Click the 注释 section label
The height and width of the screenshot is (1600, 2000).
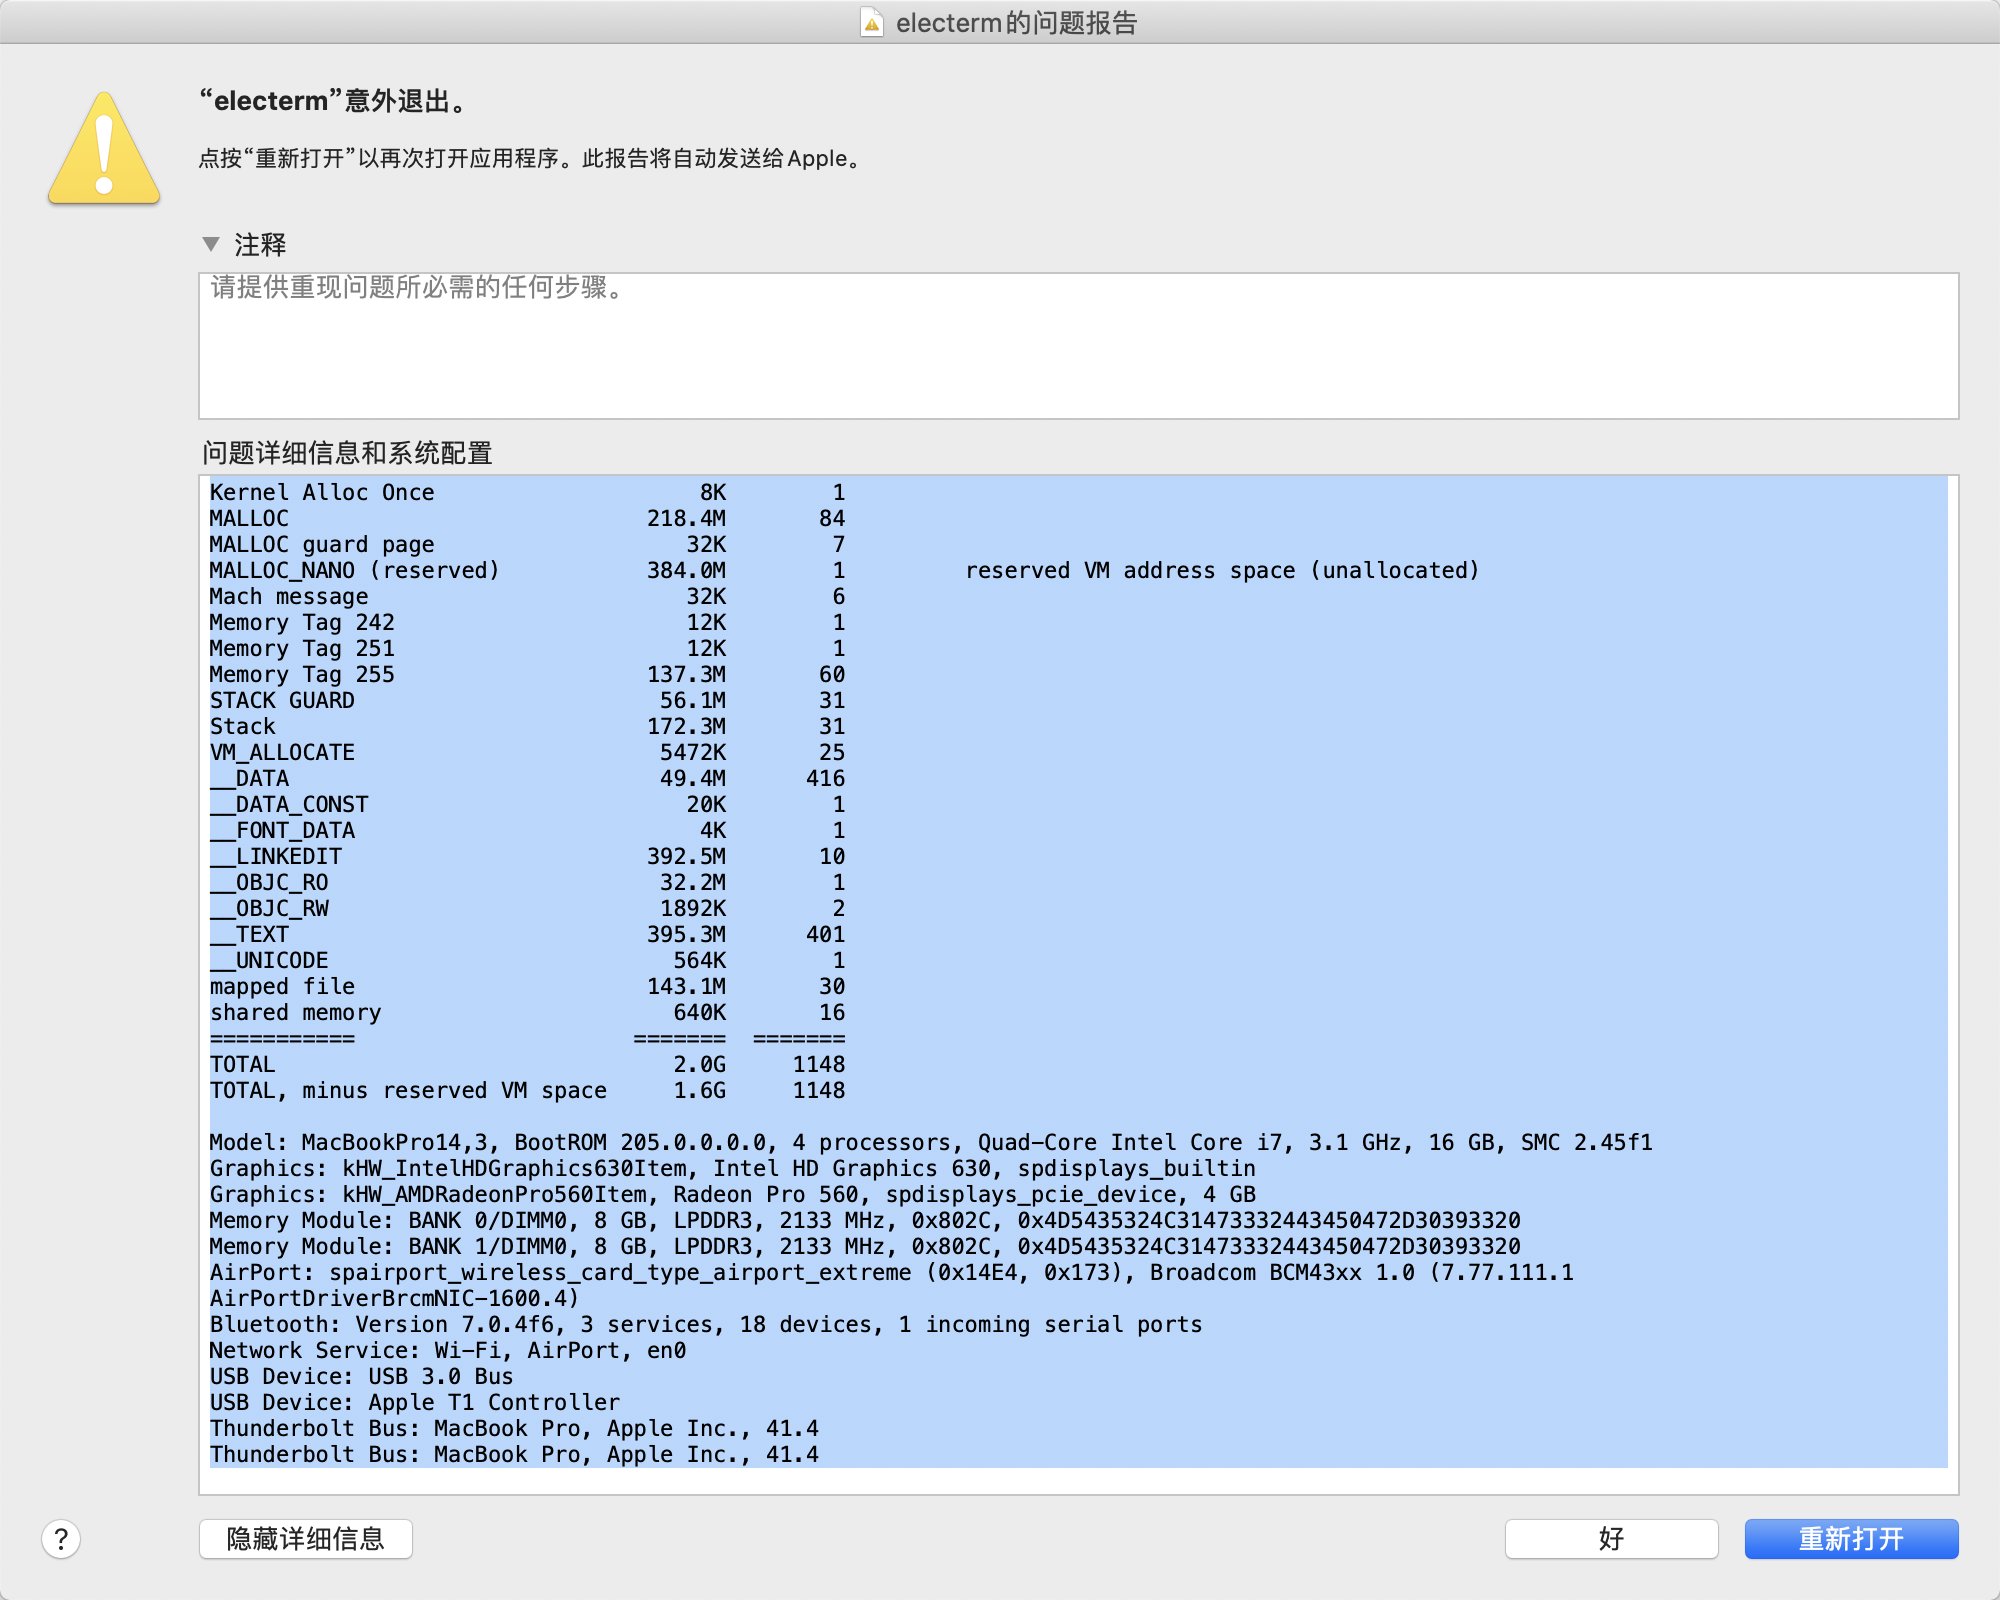pos(260,244)
